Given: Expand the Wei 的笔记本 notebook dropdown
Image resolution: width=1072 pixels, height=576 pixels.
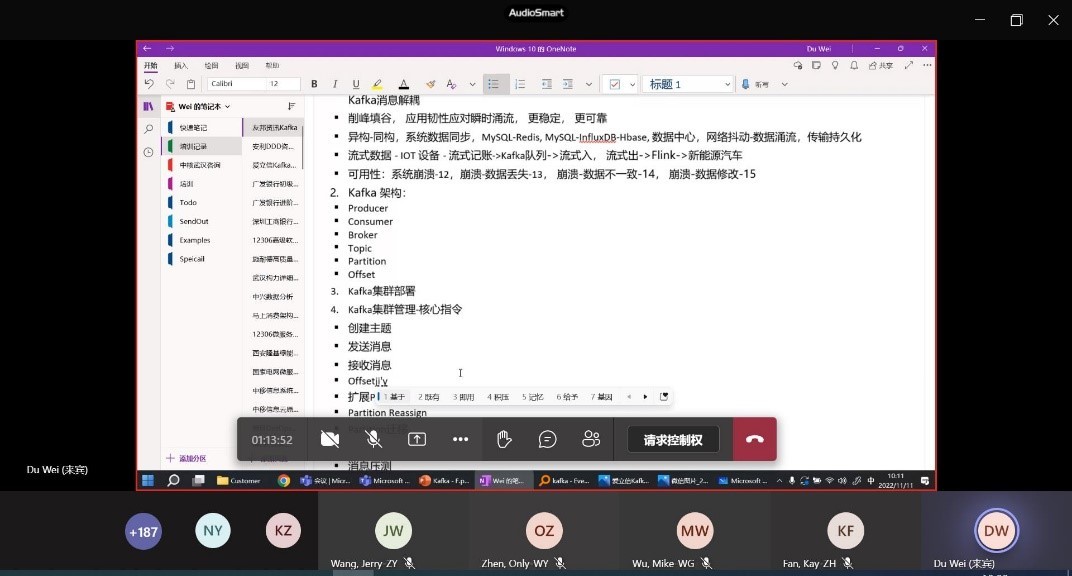Looking at the screenshot, I should [x=204, y=107].
